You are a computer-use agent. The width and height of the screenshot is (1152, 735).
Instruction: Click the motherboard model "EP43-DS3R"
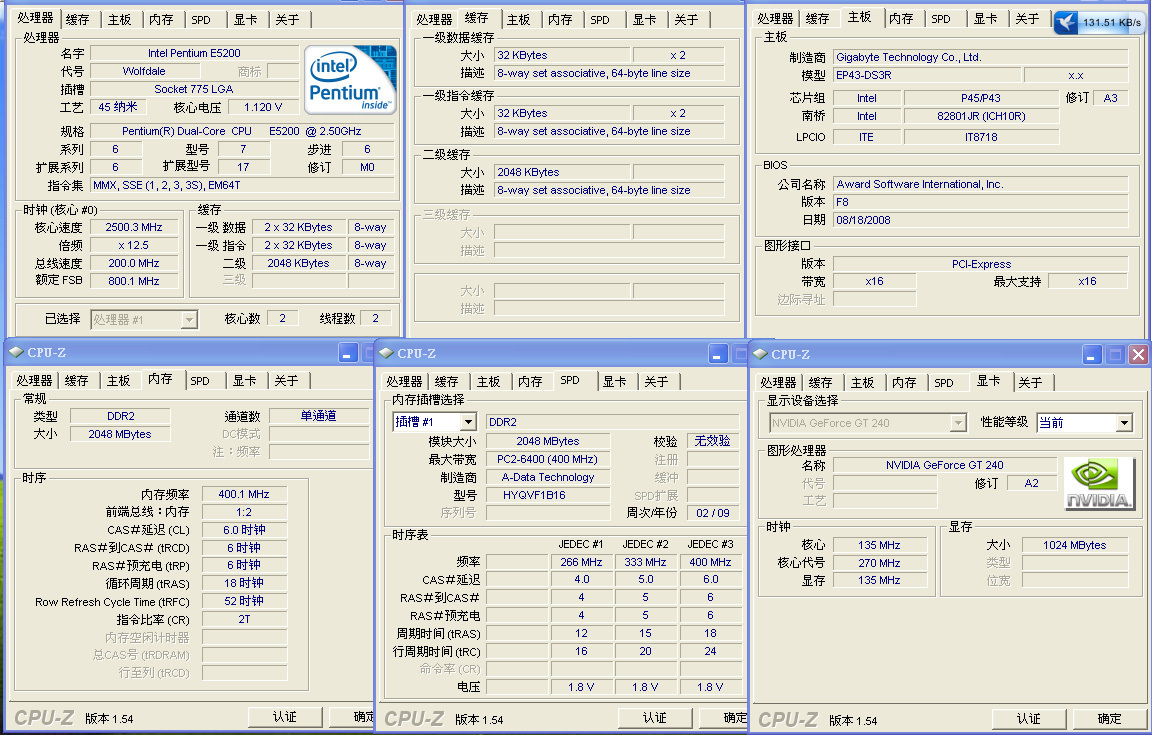click(926, 75)
